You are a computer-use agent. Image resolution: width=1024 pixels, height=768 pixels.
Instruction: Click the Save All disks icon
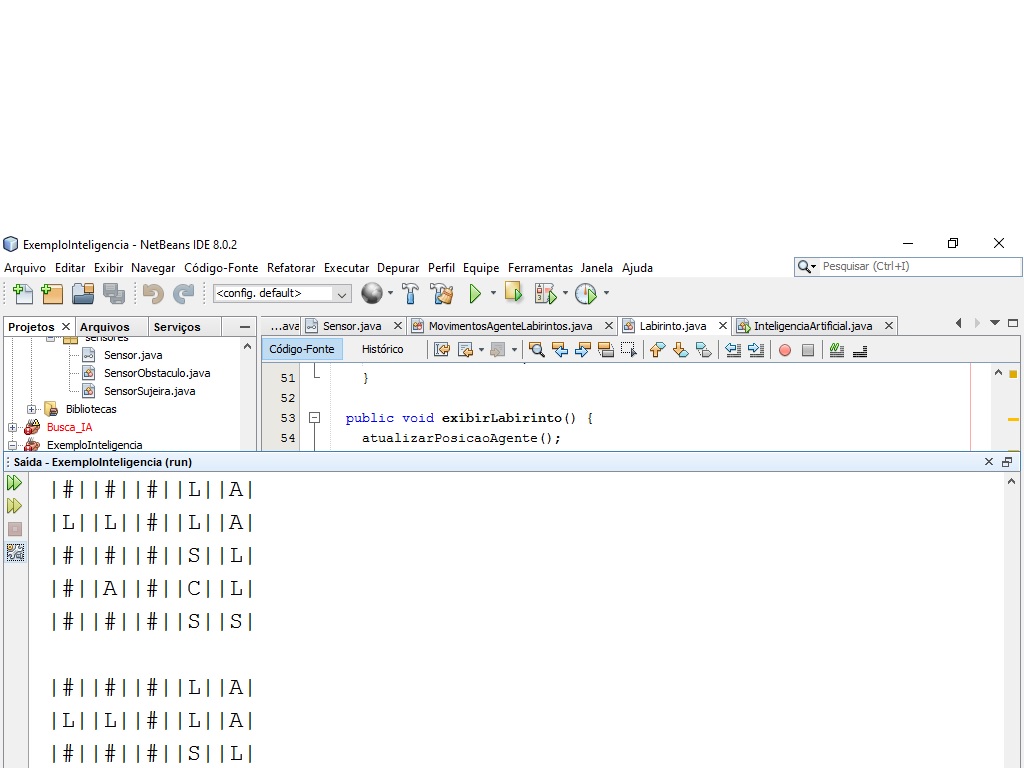click(114, 294)
